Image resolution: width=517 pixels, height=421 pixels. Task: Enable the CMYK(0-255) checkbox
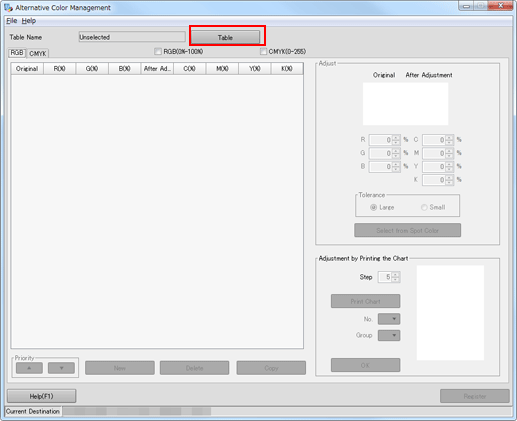pos(263,51)
